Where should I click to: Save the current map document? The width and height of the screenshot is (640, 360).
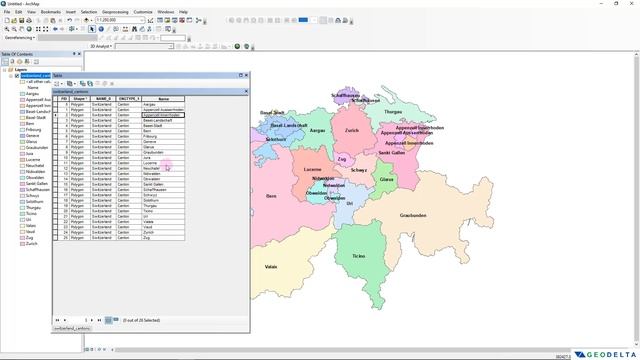22,20
